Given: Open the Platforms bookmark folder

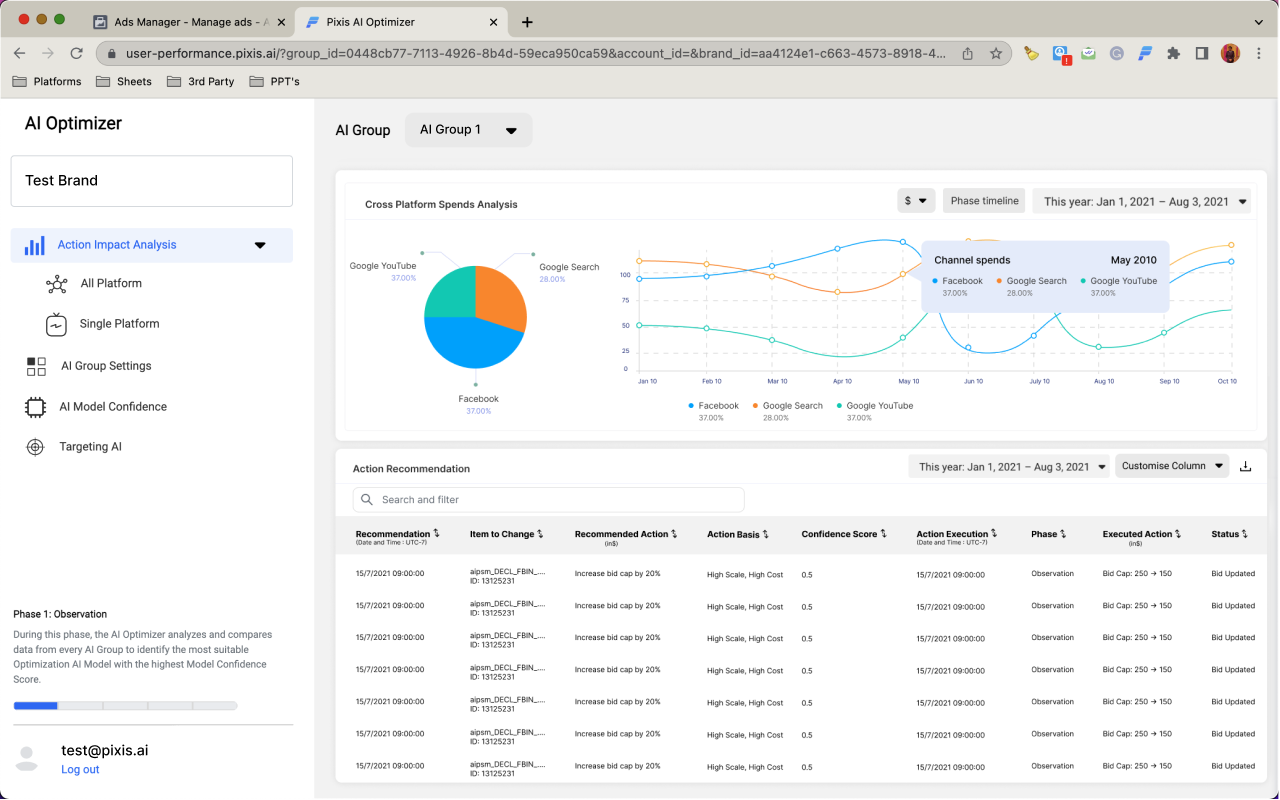Looking at the screenshot, I should coord(47,81).
